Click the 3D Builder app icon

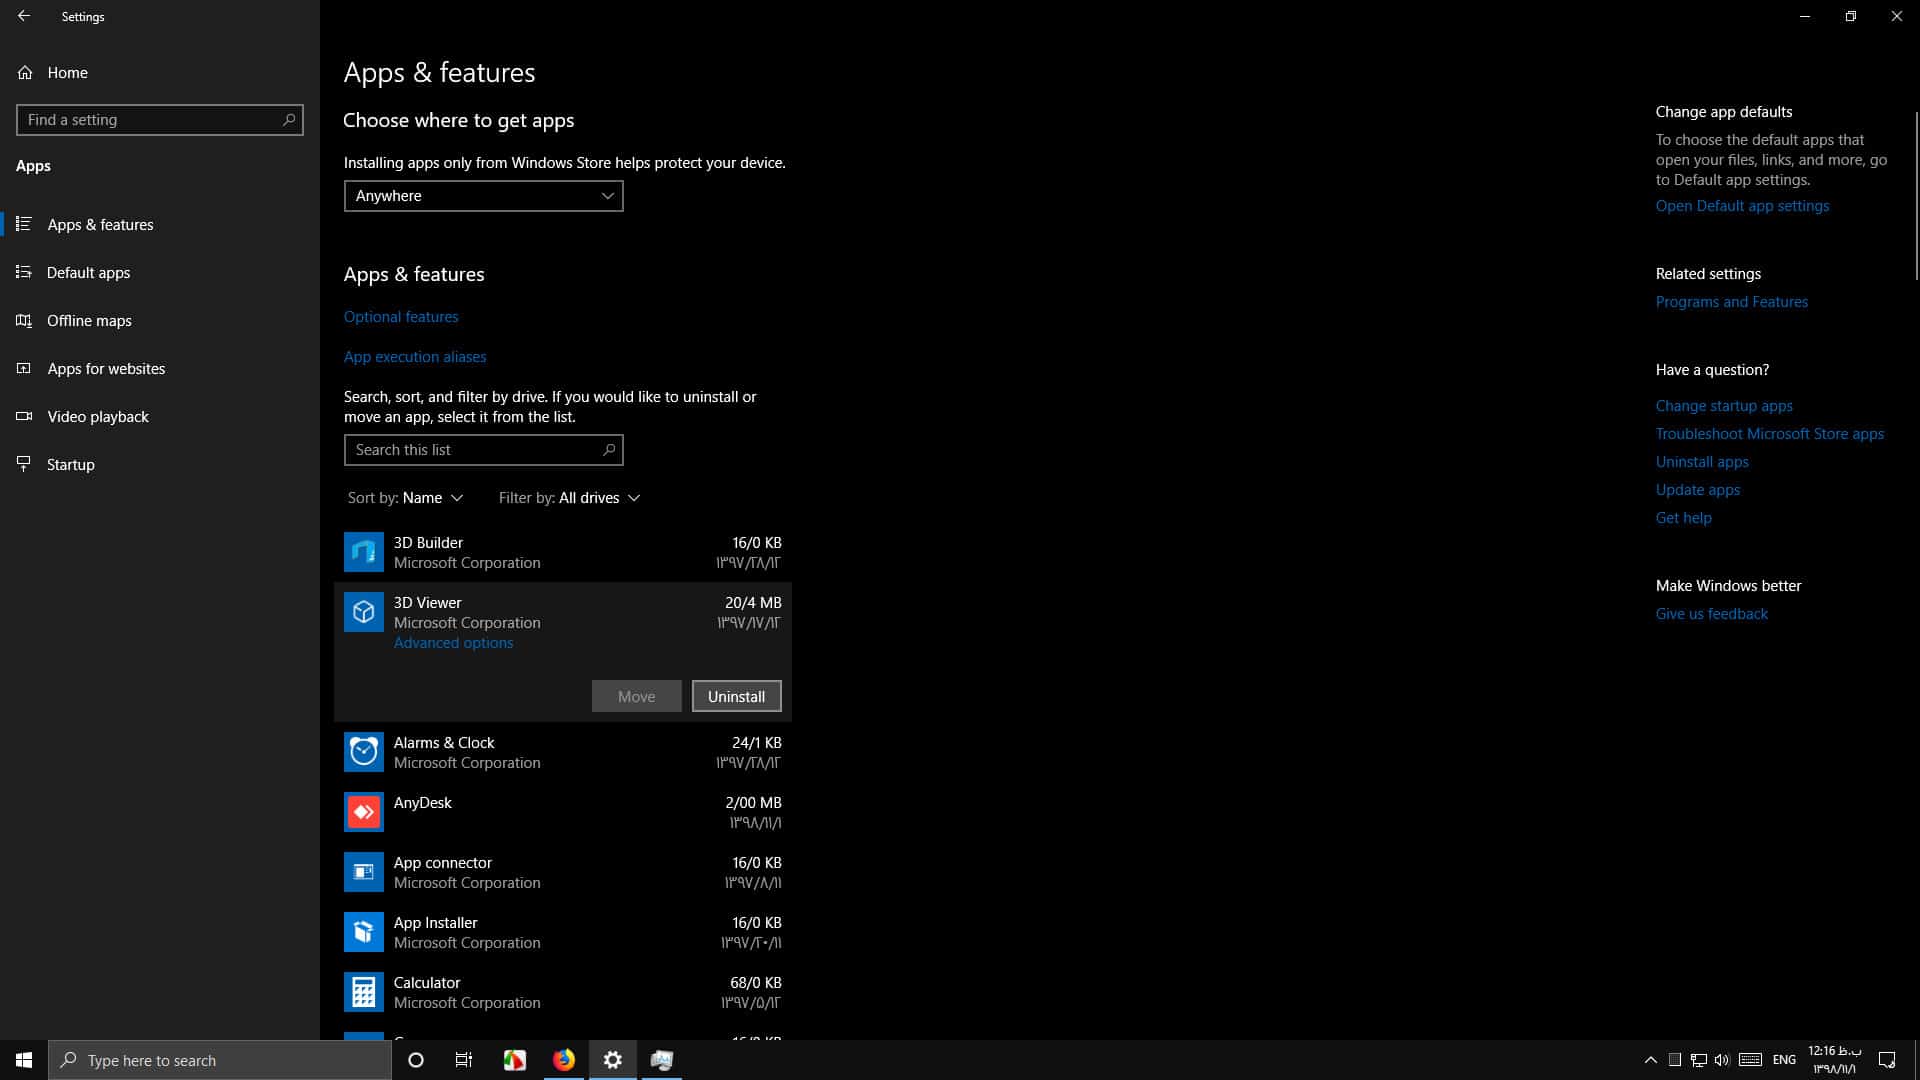pos(363,552)
